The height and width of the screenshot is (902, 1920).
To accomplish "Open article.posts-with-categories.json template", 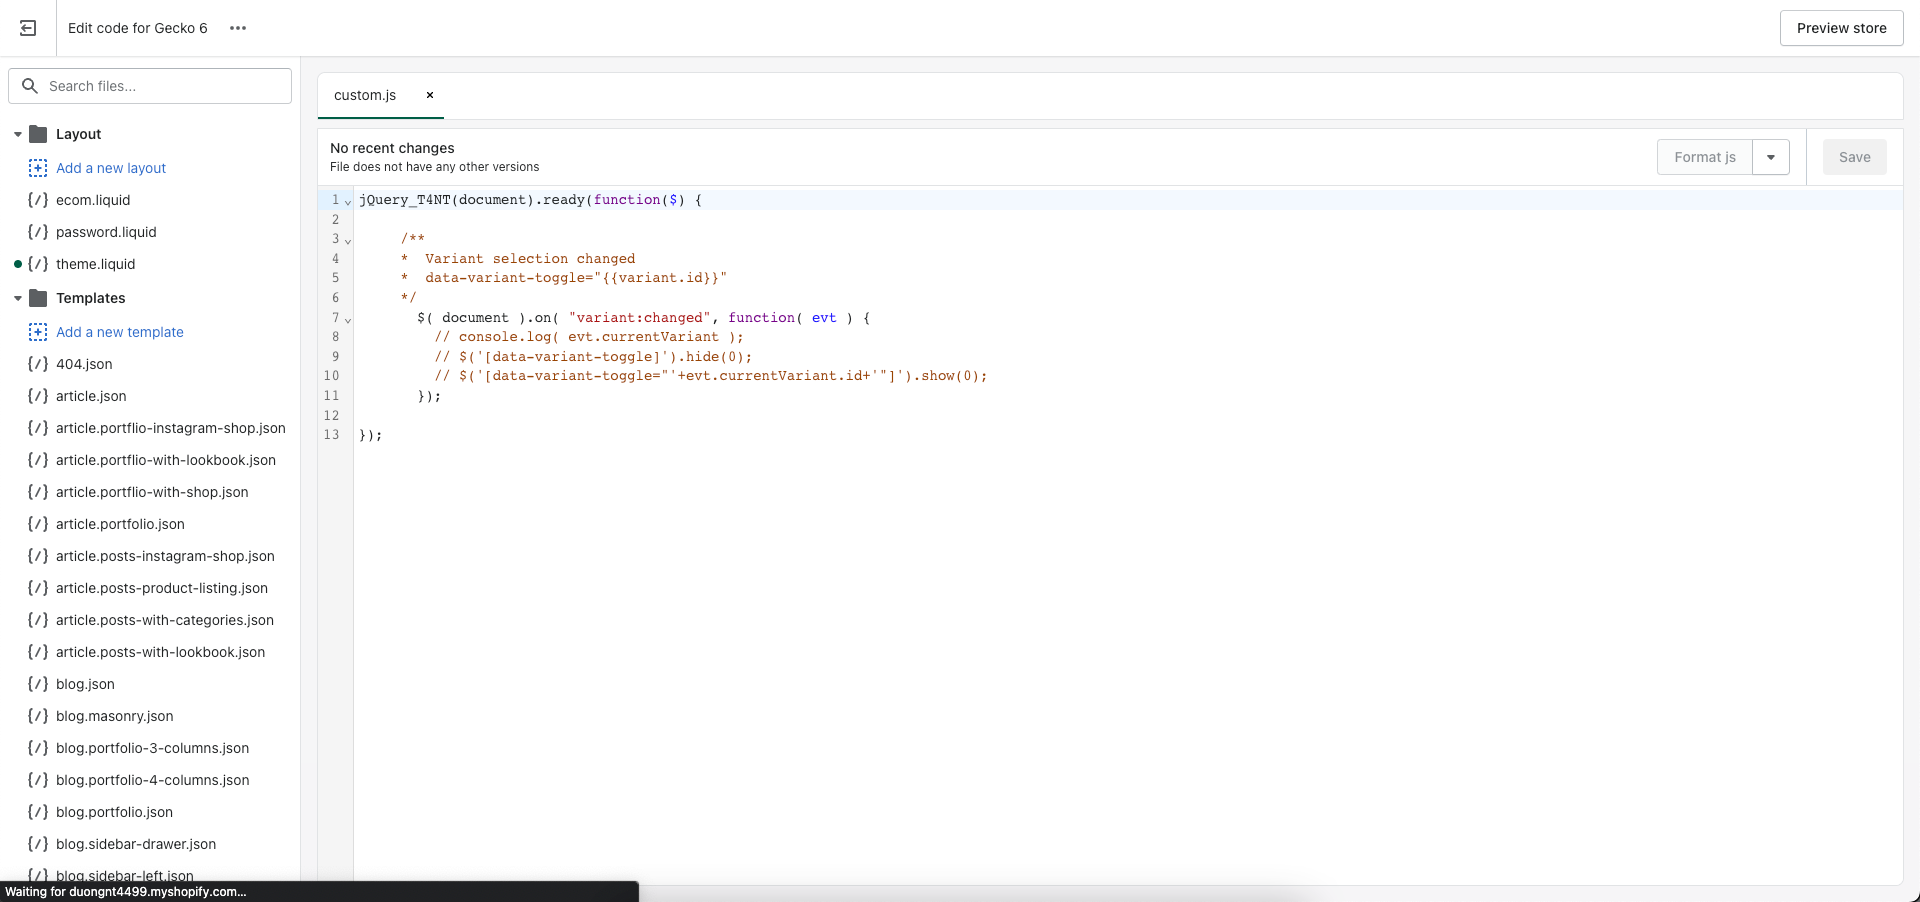I will (x=165, y=620).
